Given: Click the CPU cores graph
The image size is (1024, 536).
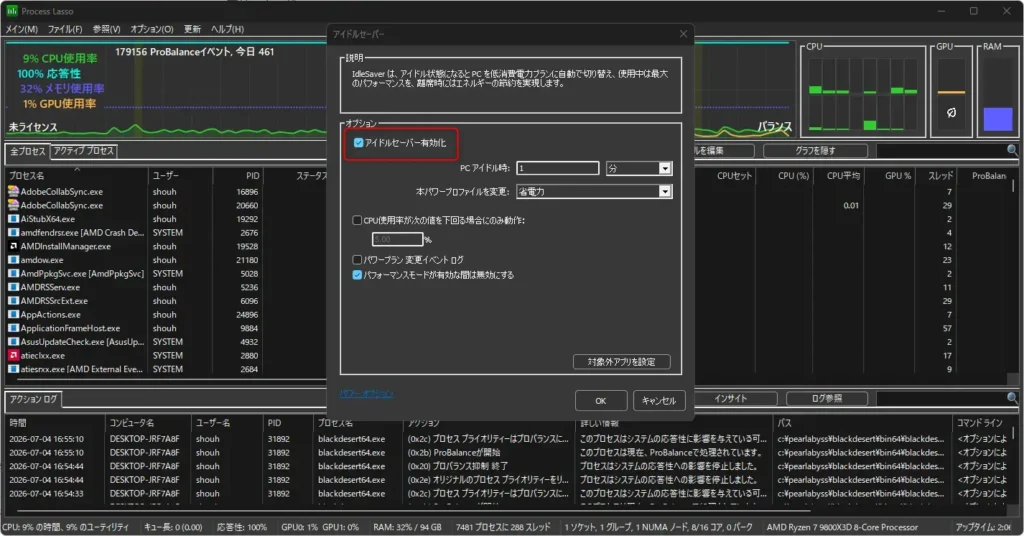Looking at the screenshot, I should (863, 93).
